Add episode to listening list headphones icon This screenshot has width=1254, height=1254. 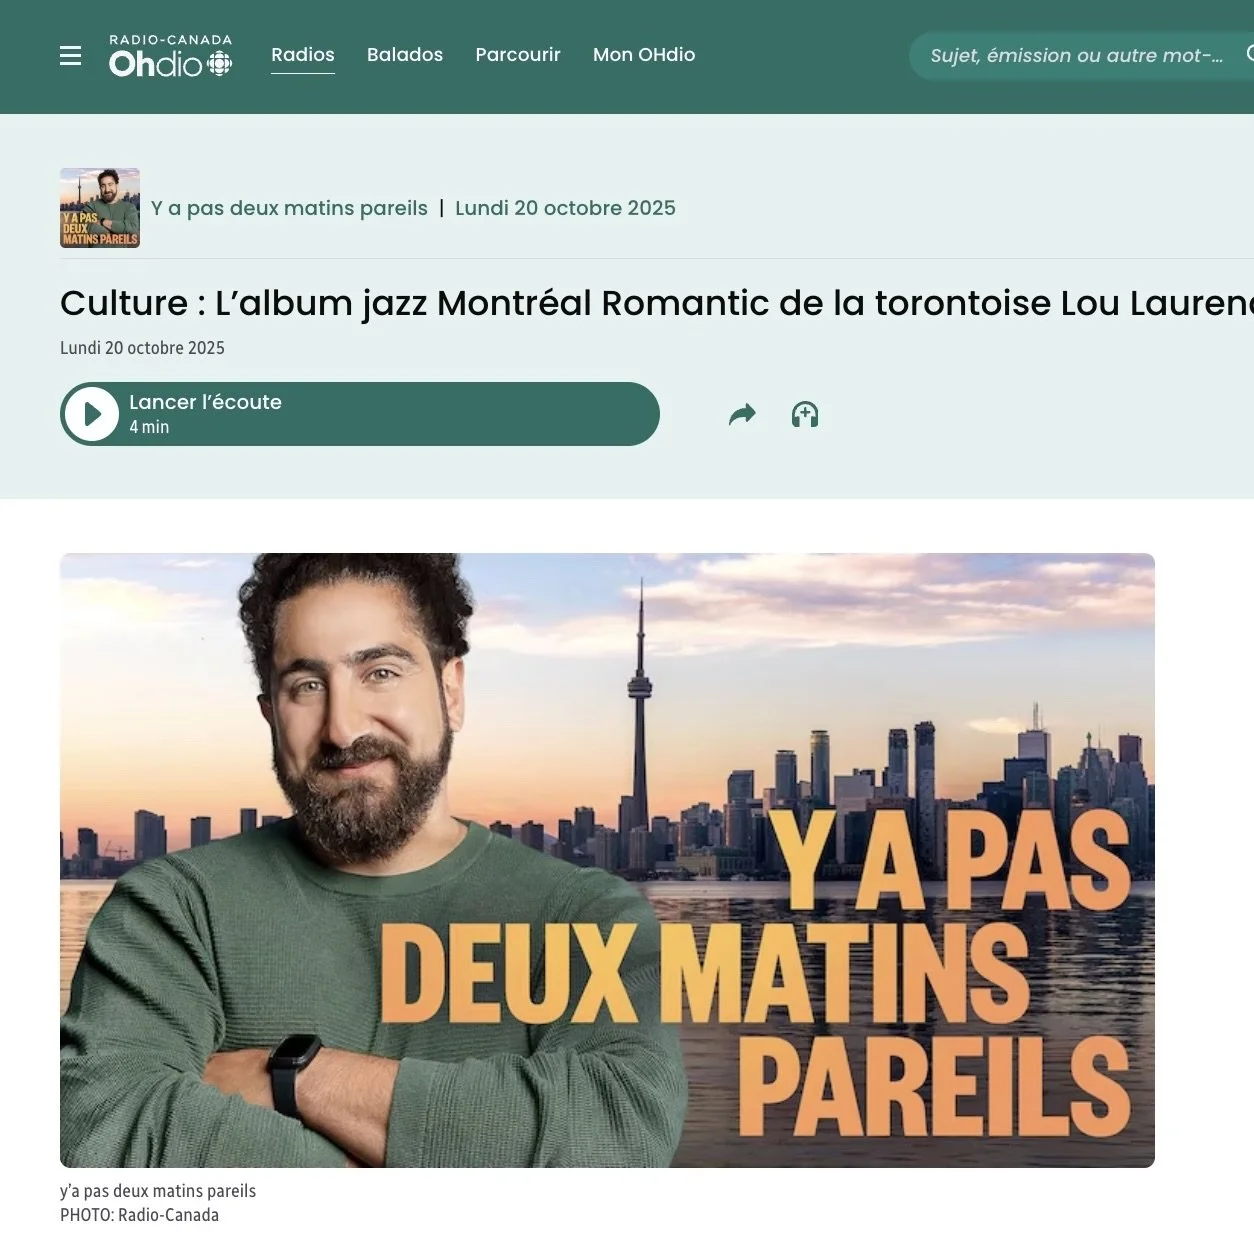pyautogui.click(x=805, y=414)
